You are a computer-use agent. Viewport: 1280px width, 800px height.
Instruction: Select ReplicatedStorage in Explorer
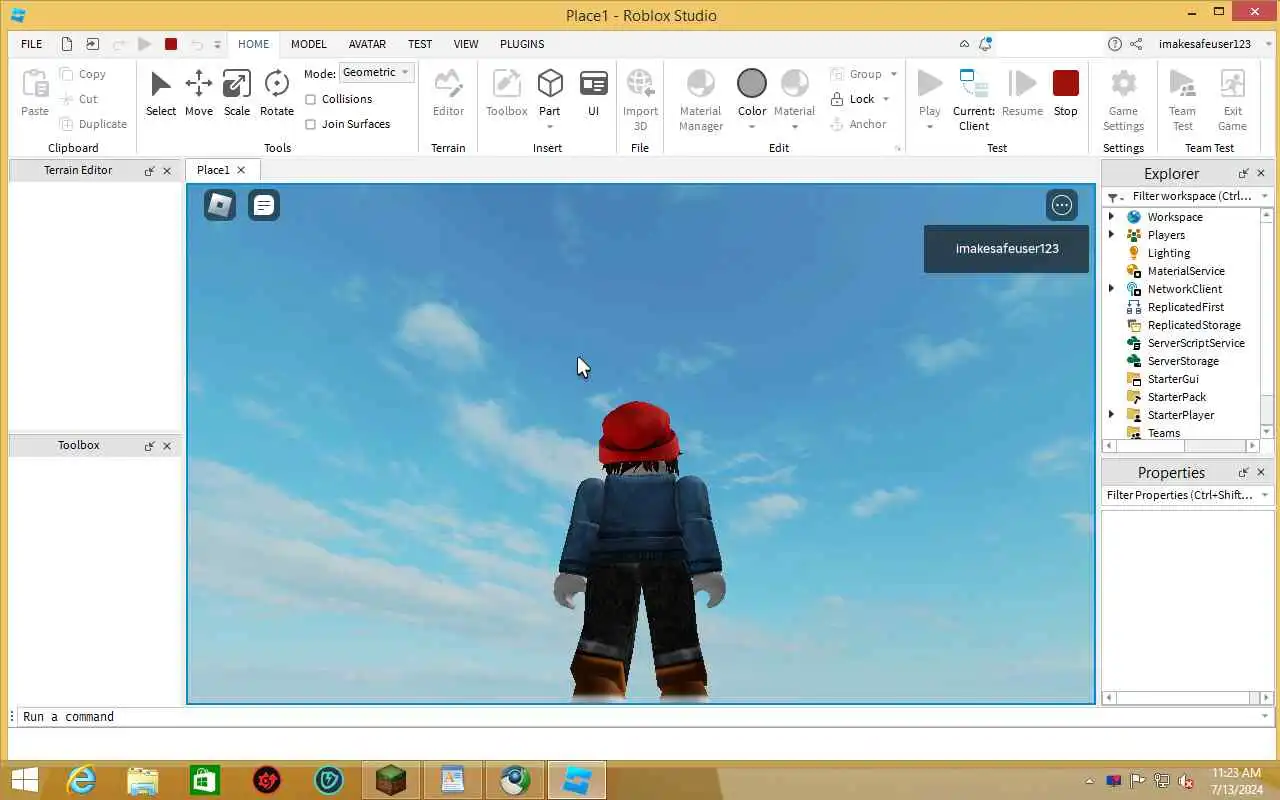1194,325
